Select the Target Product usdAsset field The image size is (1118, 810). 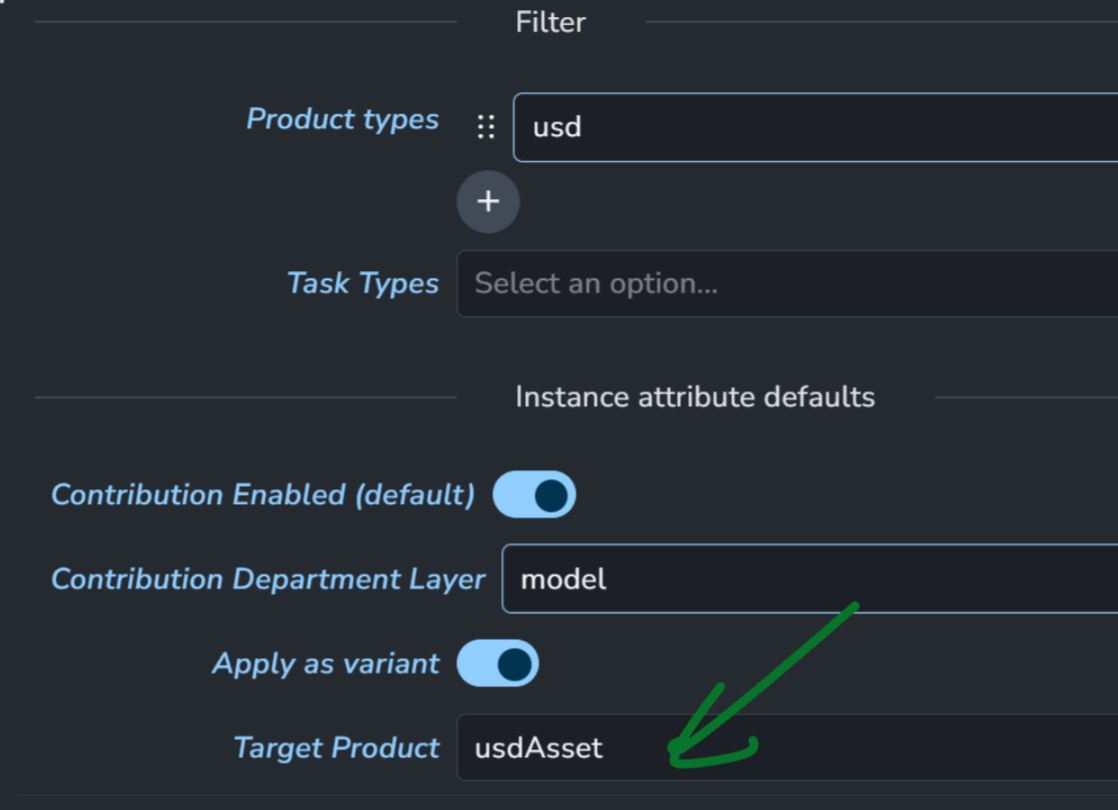pos(787,747)
